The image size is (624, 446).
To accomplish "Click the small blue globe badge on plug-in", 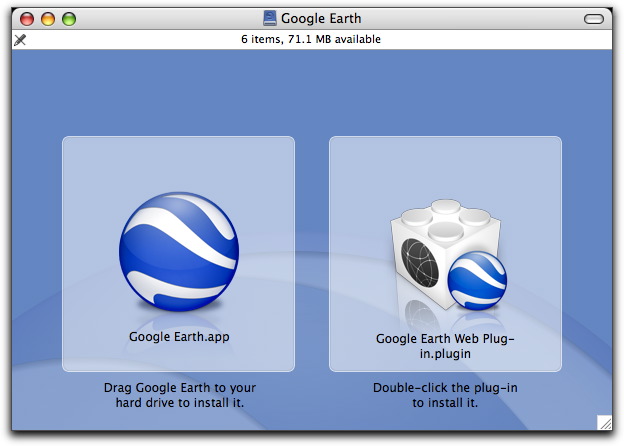I will tap(476, 283).
